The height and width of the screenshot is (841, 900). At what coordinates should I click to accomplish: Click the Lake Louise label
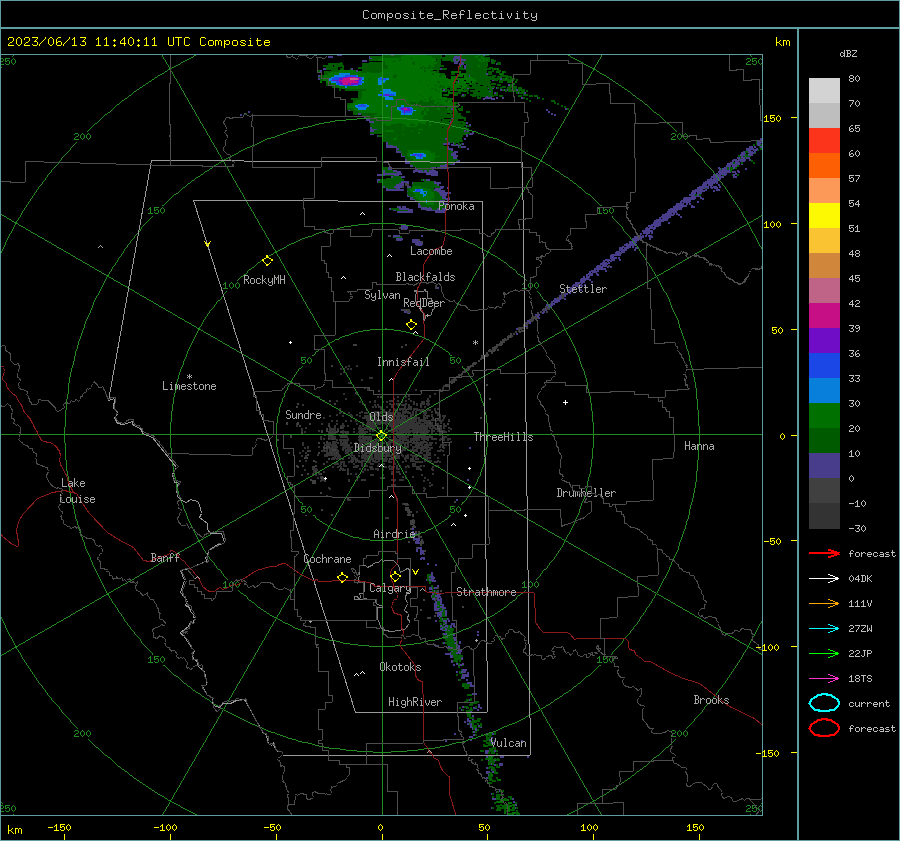77,491
